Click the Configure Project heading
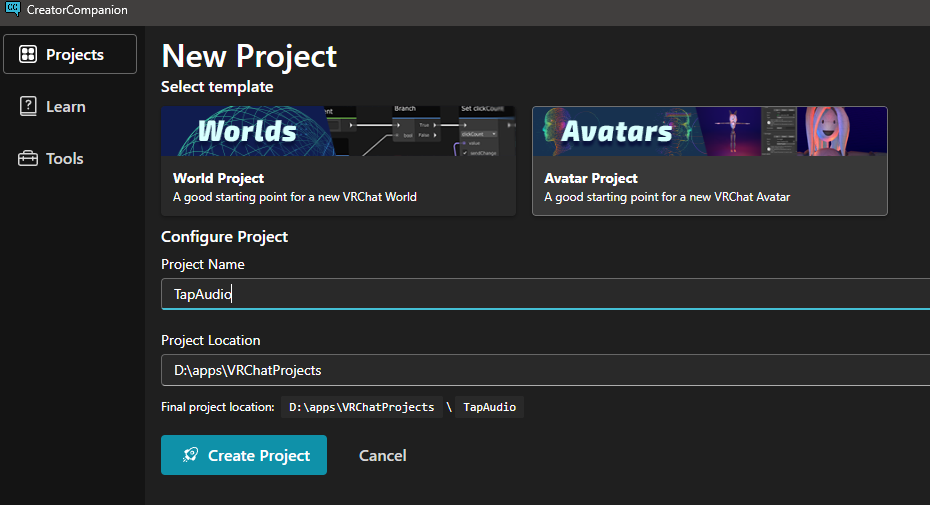 (224, 237)
